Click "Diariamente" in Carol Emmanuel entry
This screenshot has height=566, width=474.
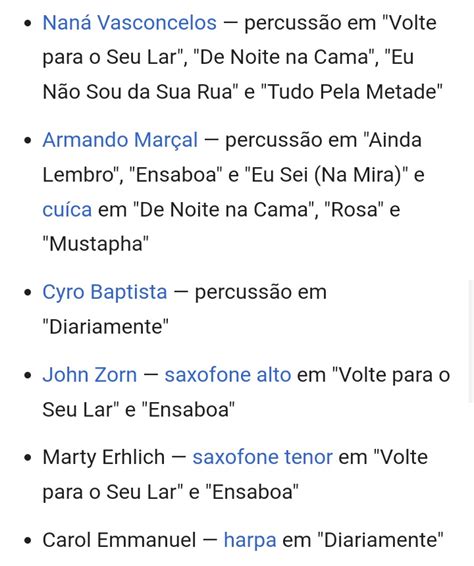coord(380,540)
